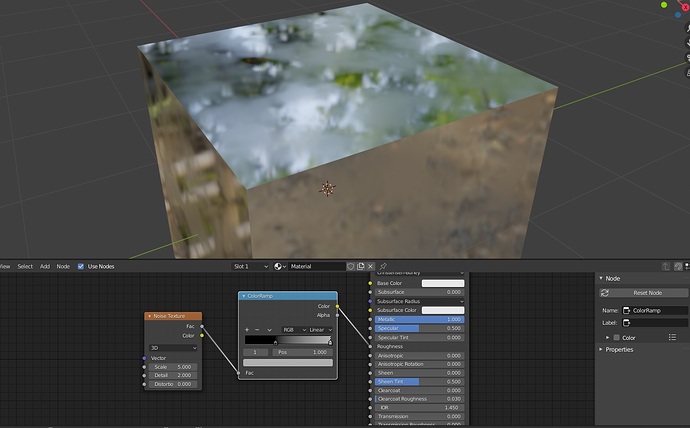Click the ColorRamp Fac input socket
This screenshot has height=428, width=690.
(239, 373)
